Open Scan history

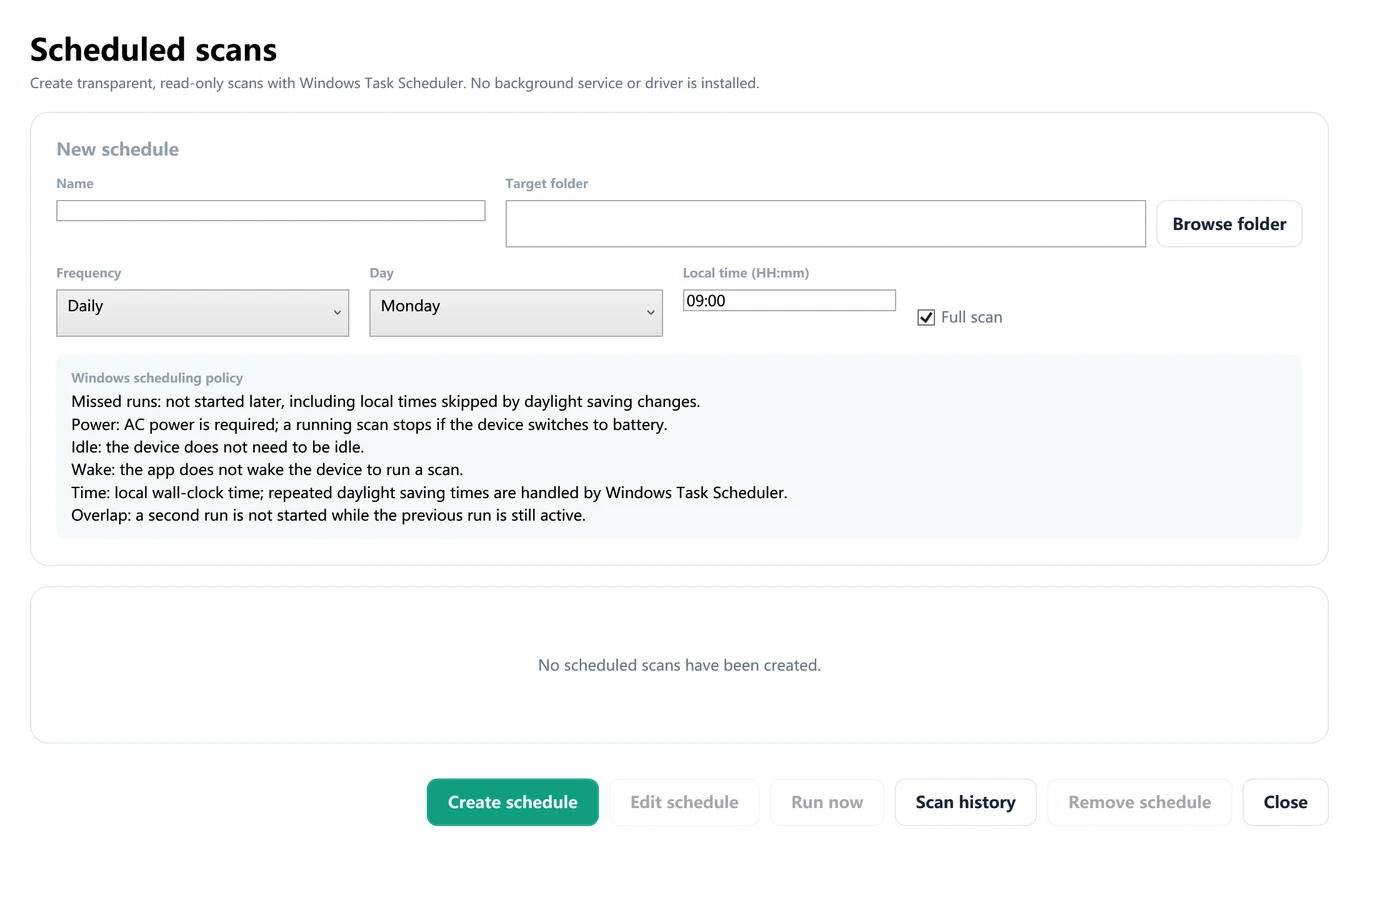965,802
